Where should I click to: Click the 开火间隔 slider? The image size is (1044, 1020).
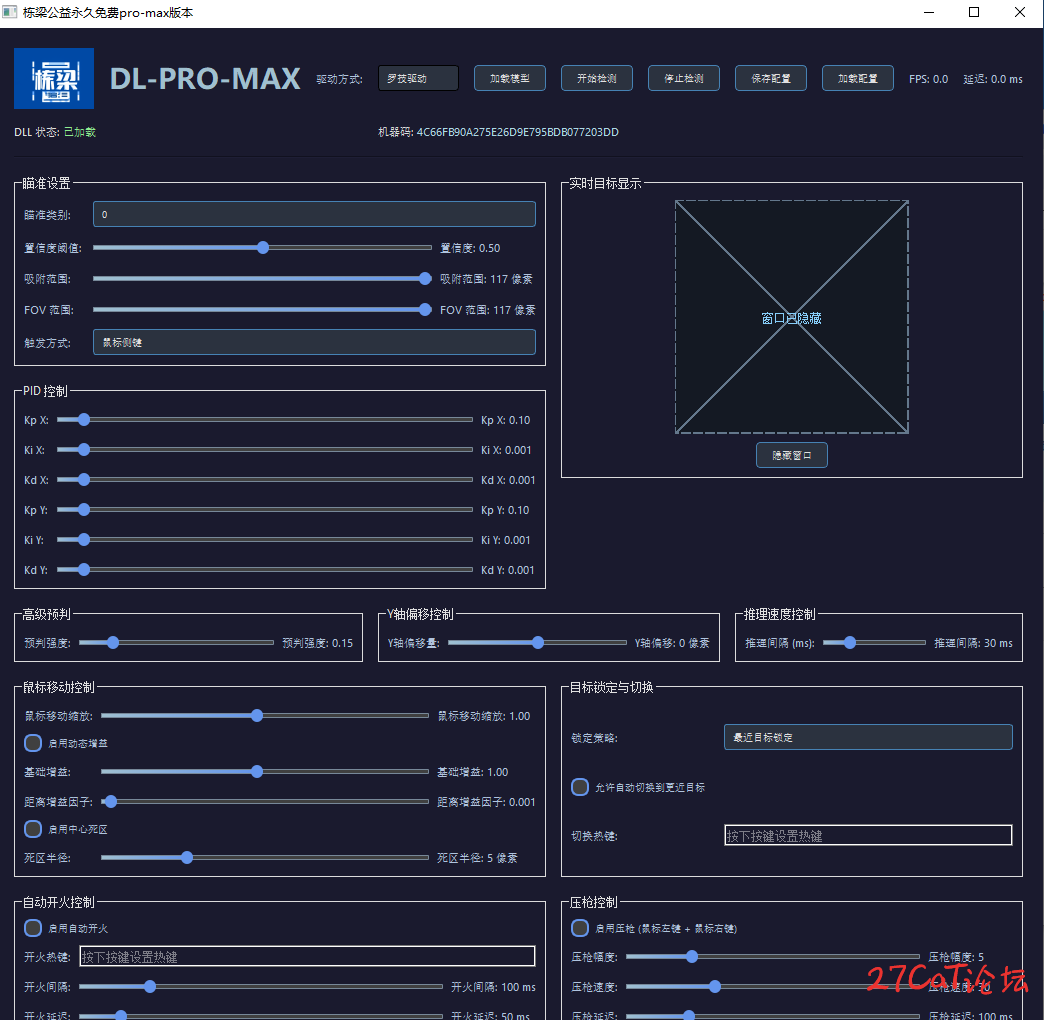click(x=261, y=987)
